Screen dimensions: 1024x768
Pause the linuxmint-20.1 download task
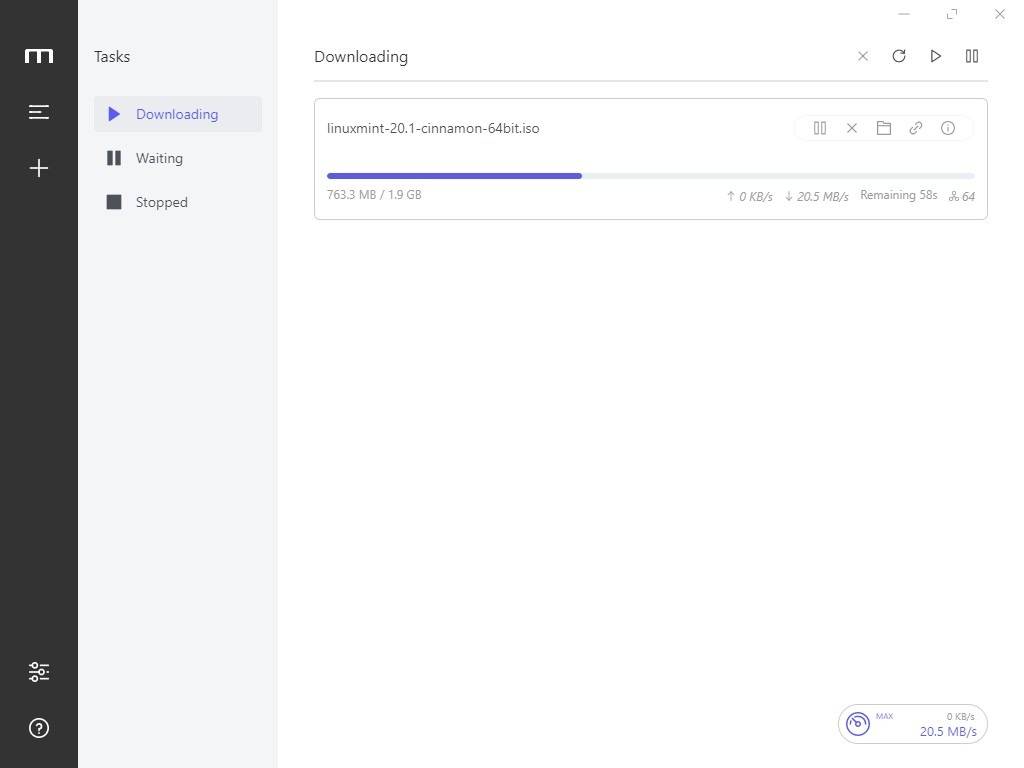click(819, 128)
